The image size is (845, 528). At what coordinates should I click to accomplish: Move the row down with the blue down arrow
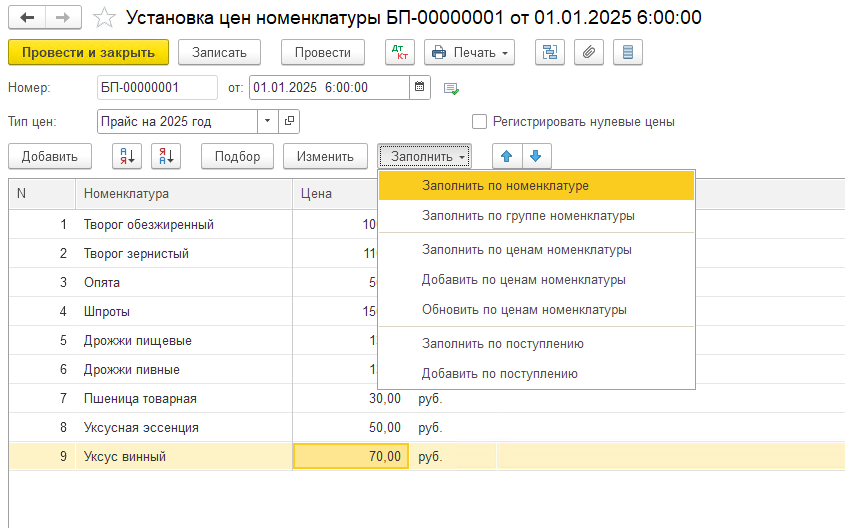(x=536, y=156)
